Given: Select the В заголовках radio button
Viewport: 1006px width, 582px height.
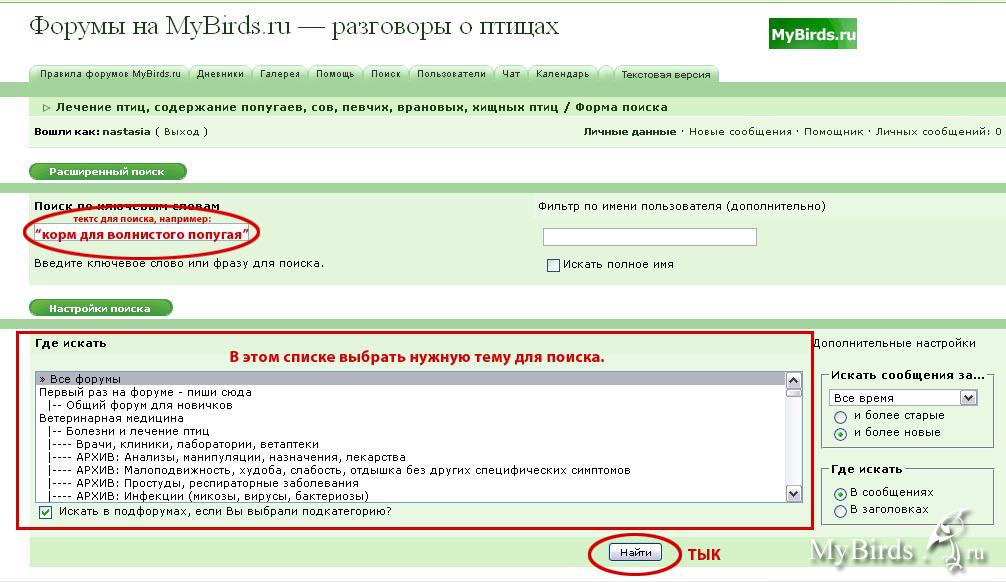Looking at the screenshot, I should (840, 511).
